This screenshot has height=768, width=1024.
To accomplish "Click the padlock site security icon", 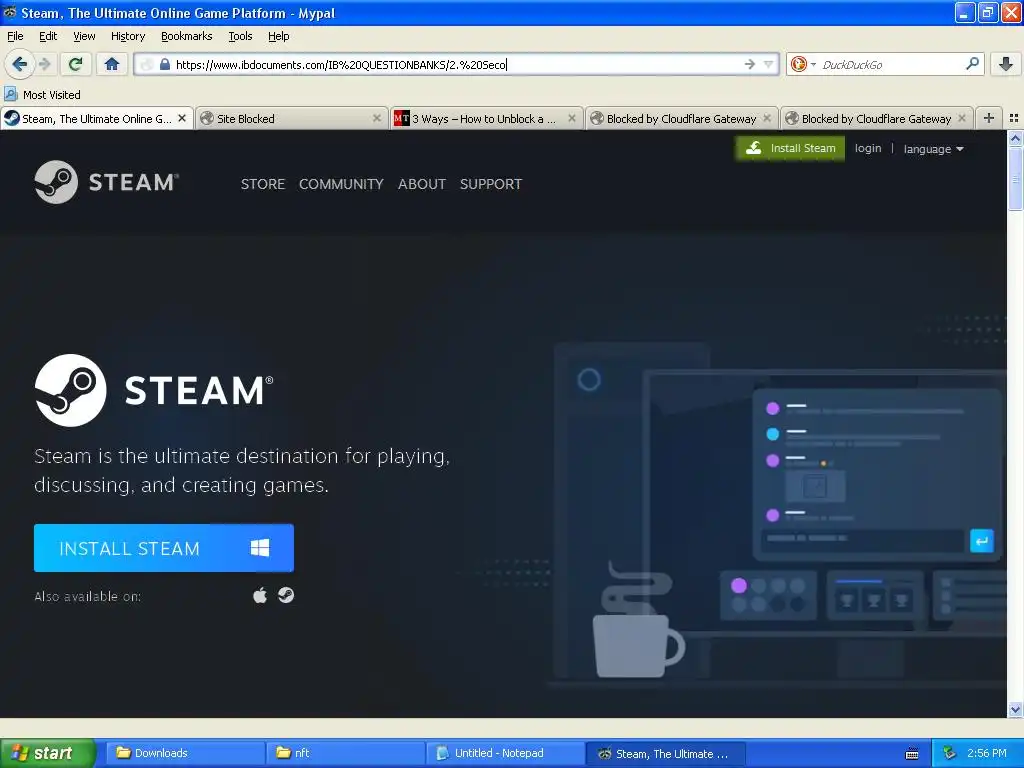I will pos(165,65).
